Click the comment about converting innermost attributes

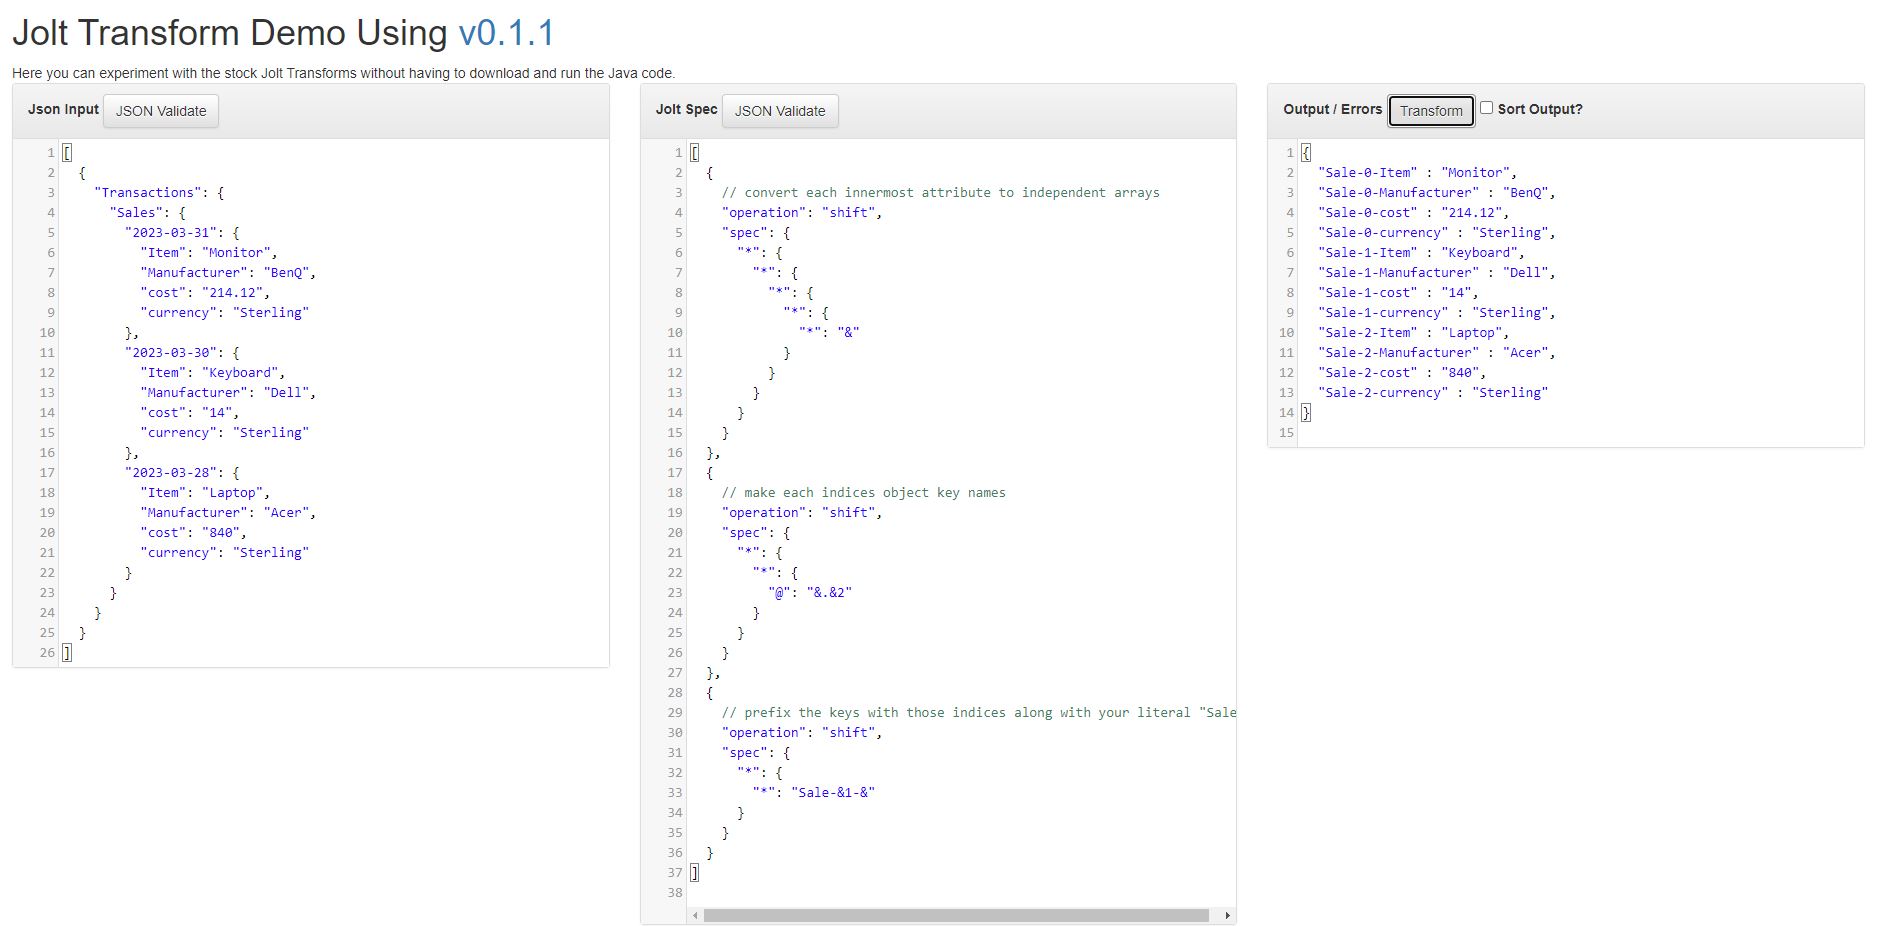(941, 192)
